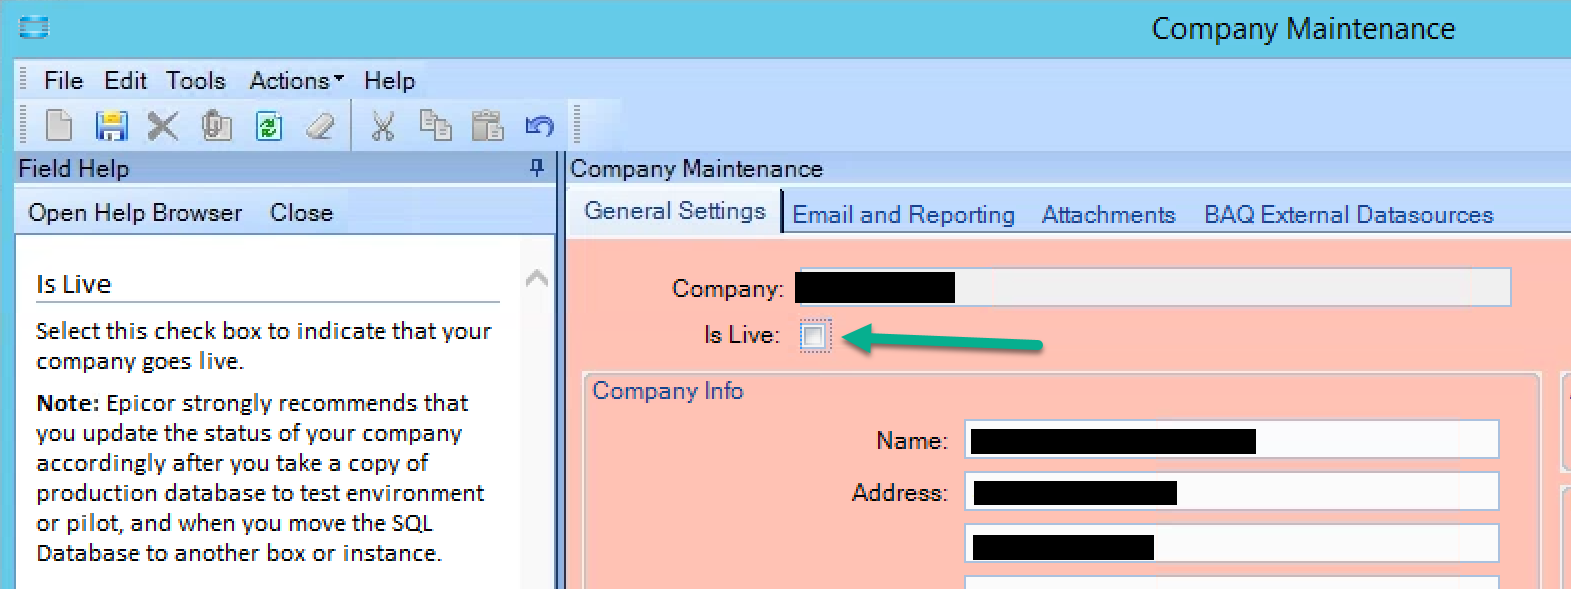
Task: Click the Company input field
Action: point(1154,287)
